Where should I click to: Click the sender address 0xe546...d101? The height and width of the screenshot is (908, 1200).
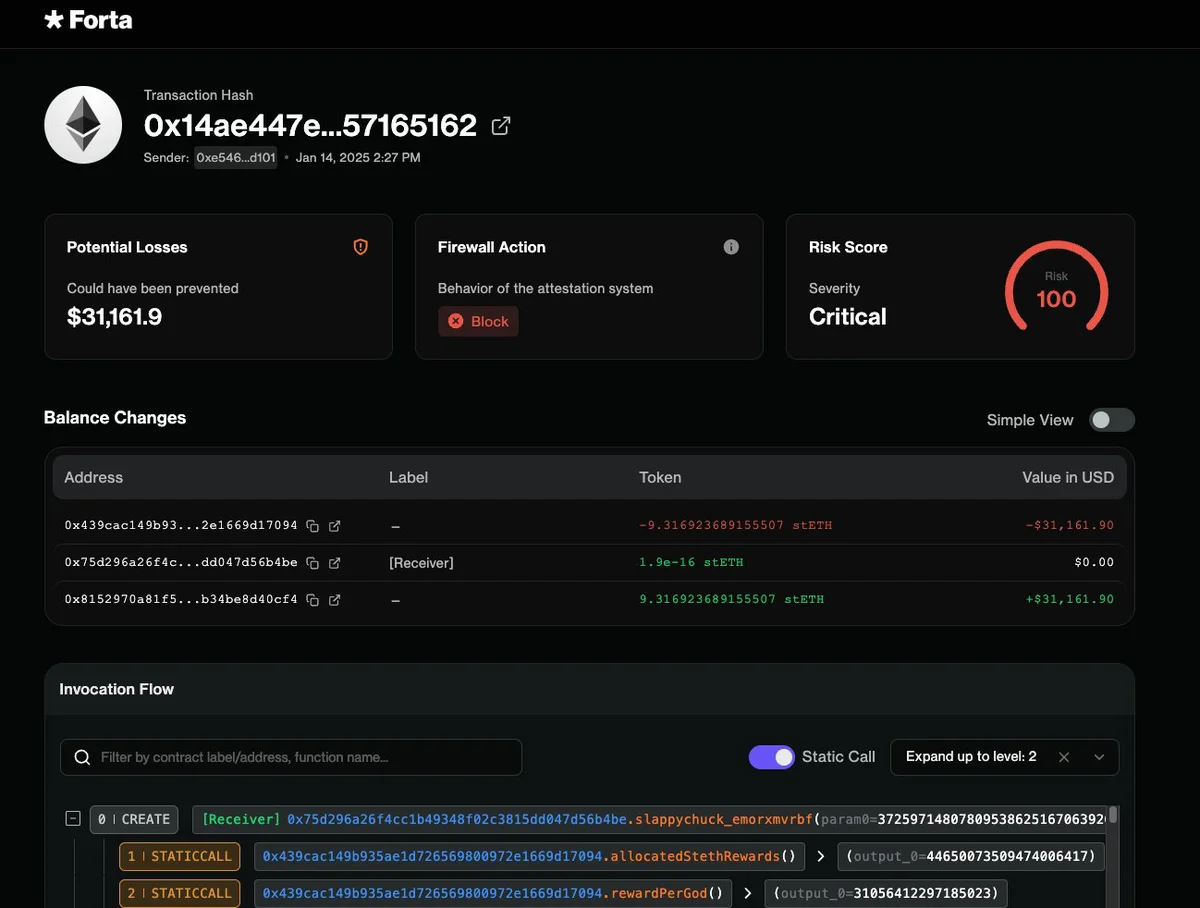click(235, 158)
